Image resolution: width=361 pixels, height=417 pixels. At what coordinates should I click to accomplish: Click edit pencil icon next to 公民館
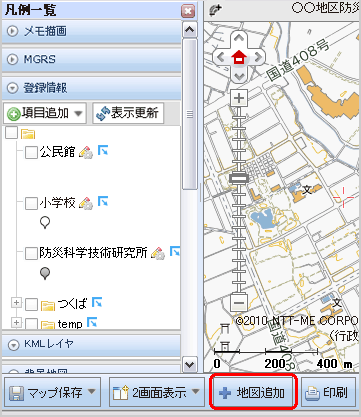coord(86,152)
